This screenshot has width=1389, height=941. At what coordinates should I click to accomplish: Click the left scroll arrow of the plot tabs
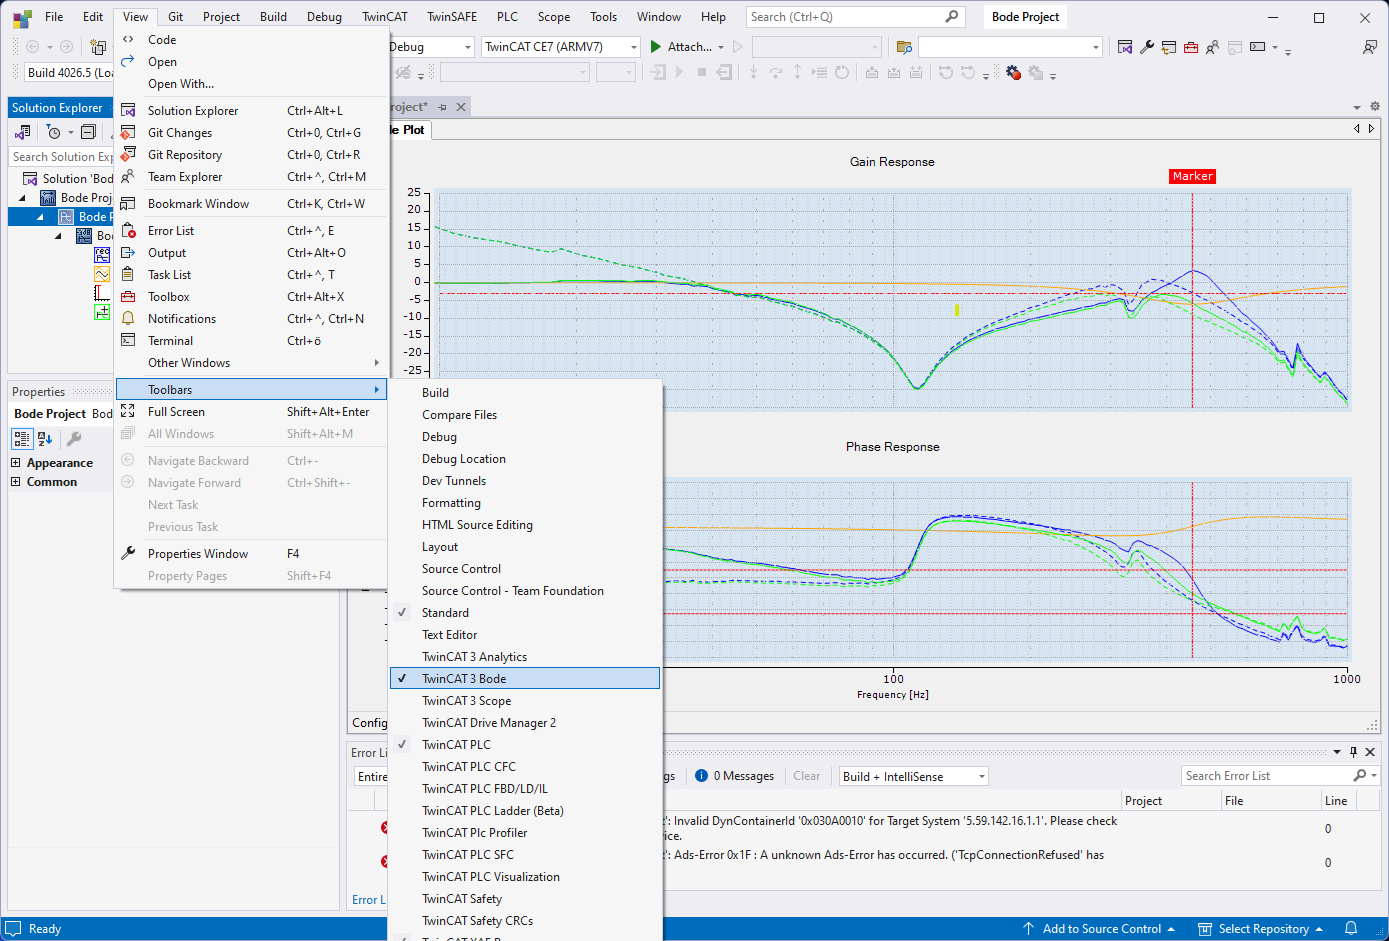[x=1357, y=129]
